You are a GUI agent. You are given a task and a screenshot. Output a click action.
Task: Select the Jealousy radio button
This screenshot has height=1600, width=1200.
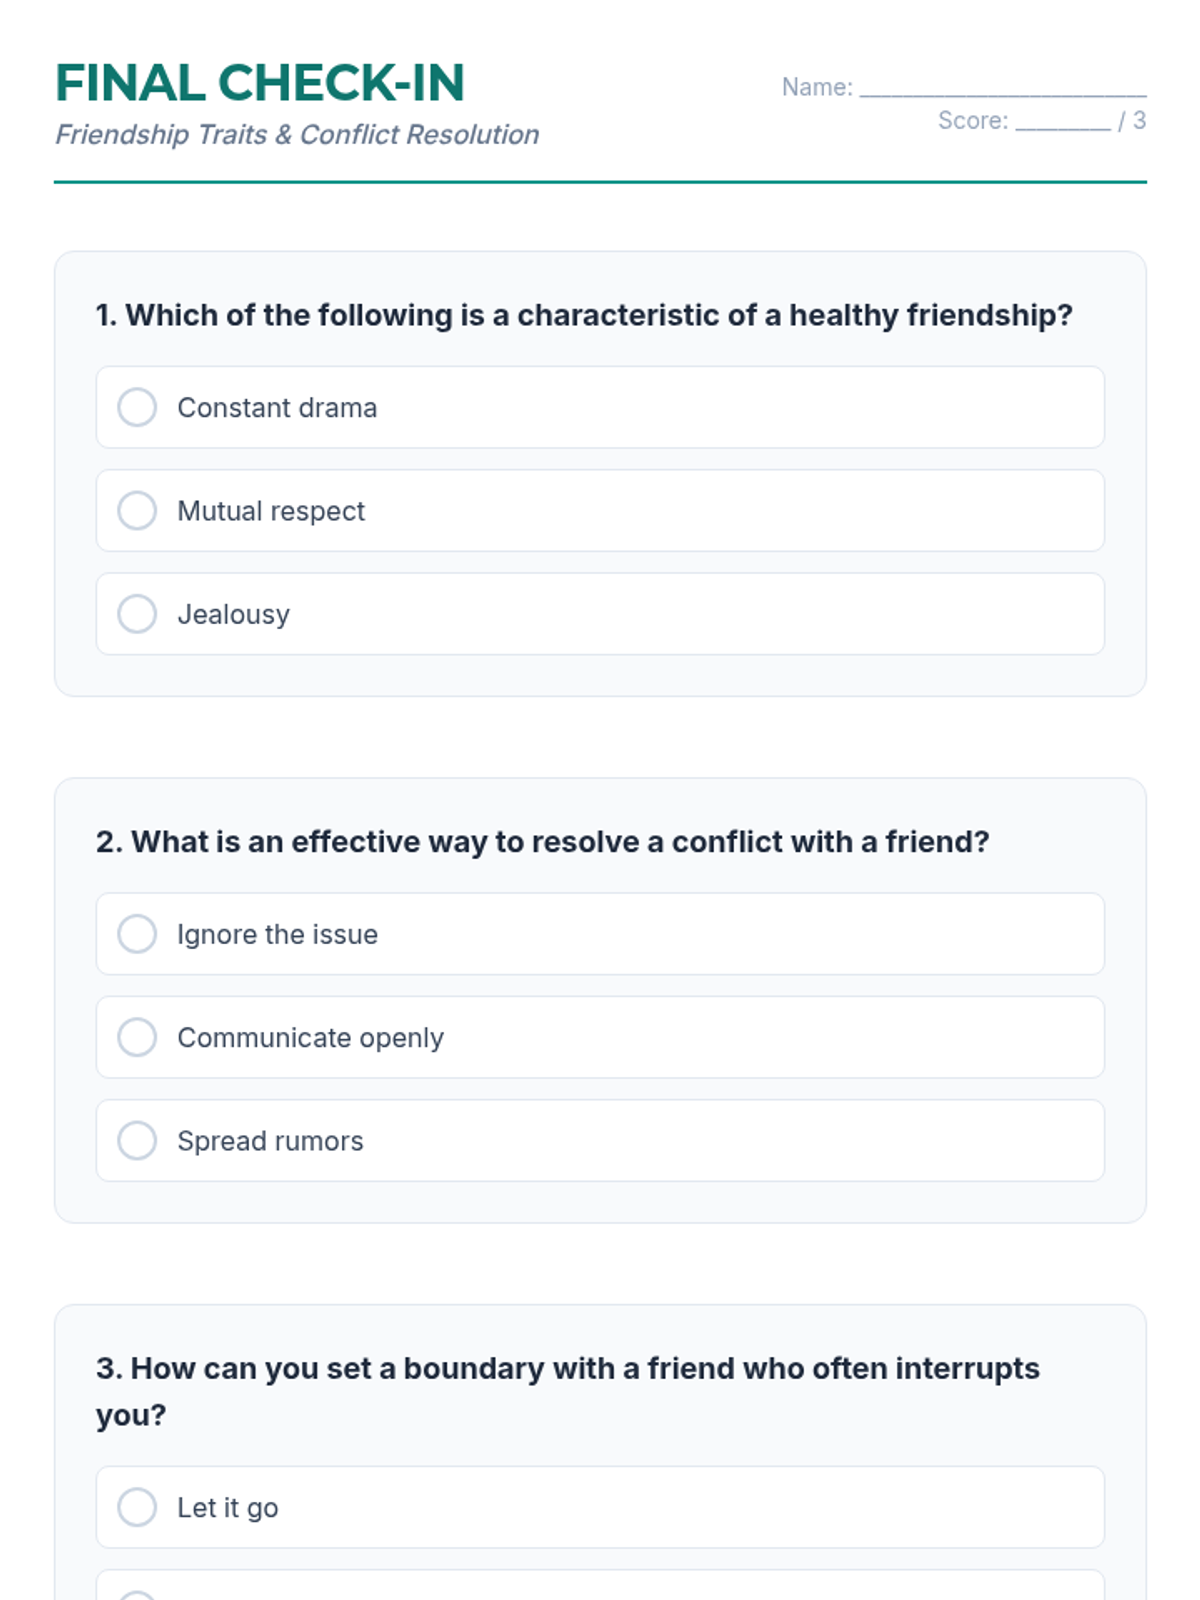click(137, 614)
